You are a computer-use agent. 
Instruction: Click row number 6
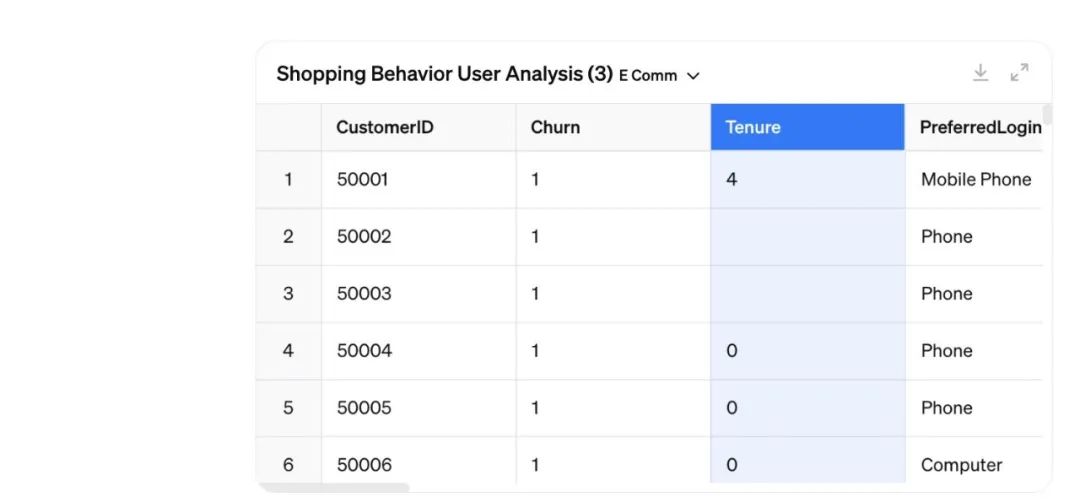288,464
